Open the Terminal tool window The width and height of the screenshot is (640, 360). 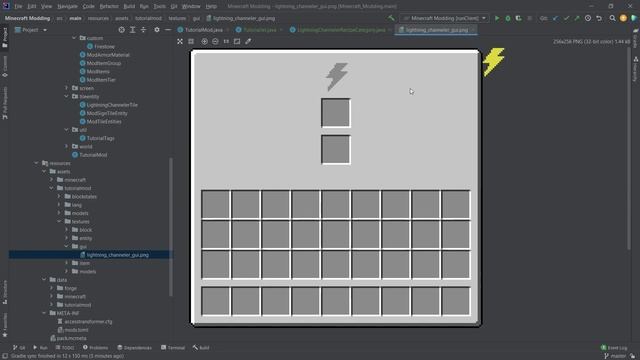point(173,348)
